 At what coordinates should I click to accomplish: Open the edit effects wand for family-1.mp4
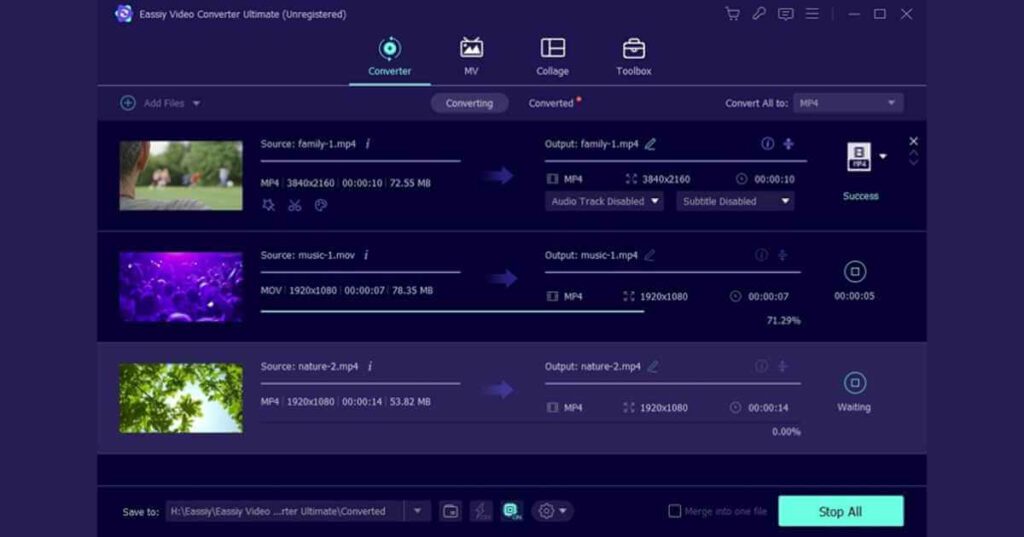coord(268,205)
